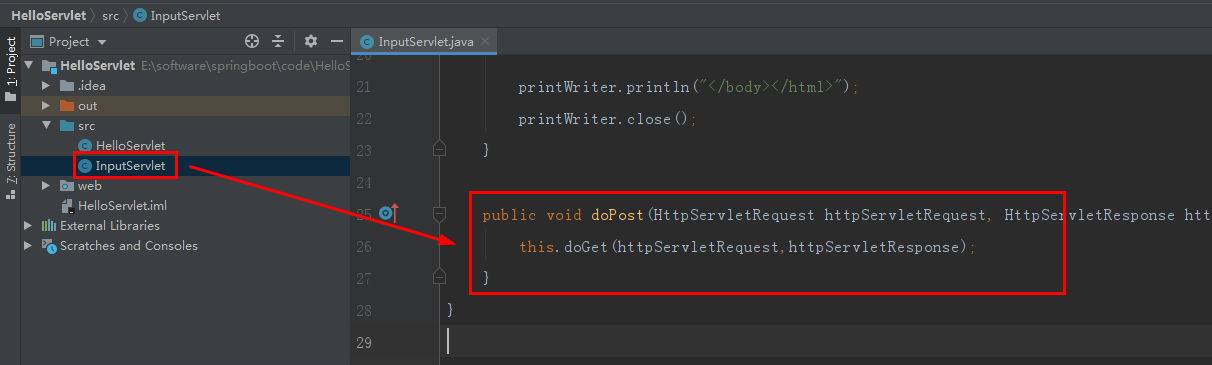Viewport: 1212px width, 365px height.
Task: Click the HelloServlet project root name
Action: click(97, 66)
